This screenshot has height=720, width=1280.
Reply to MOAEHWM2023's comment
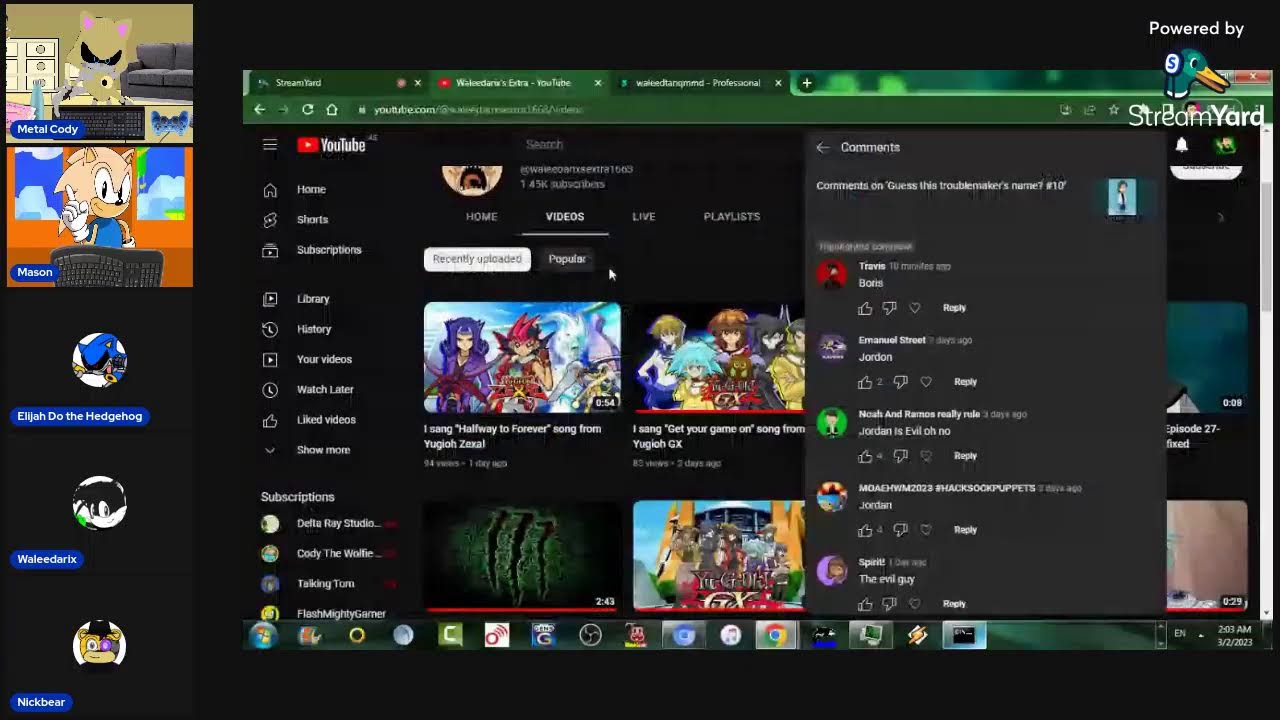coord(965,530)
